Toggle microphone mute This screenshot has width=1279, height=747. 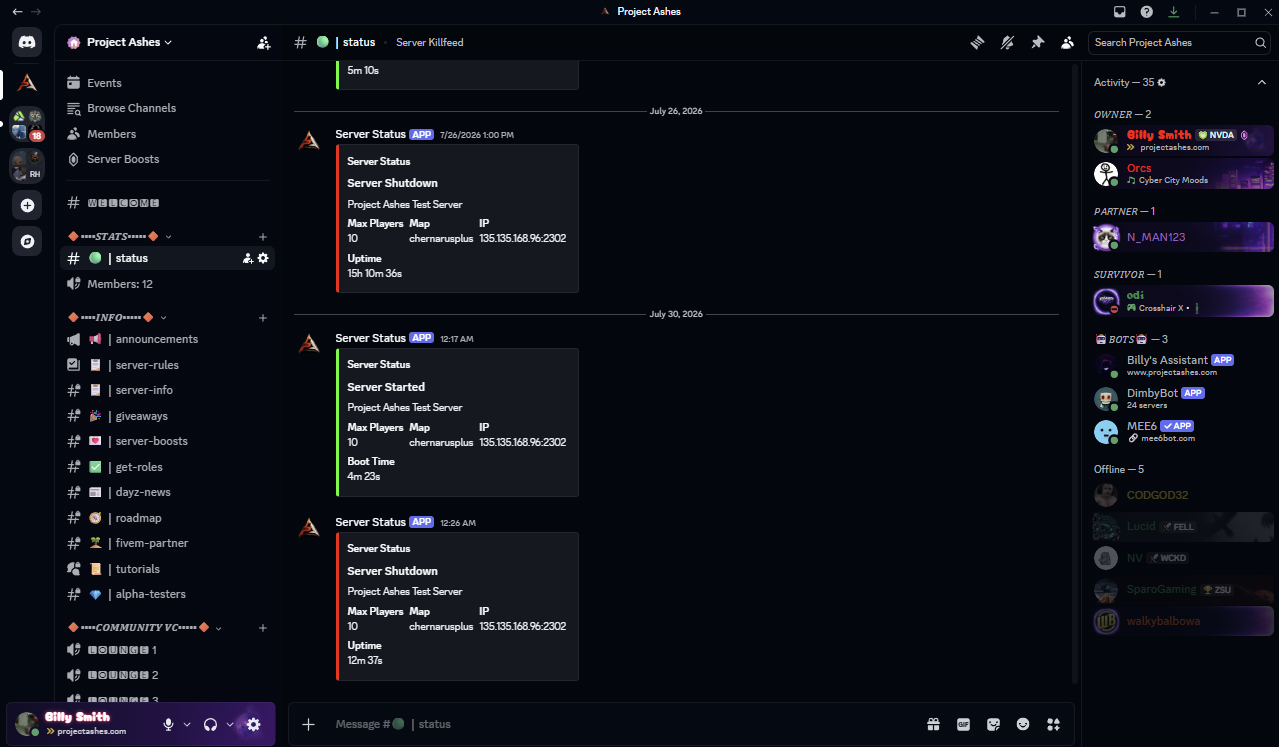coord(168,724)
